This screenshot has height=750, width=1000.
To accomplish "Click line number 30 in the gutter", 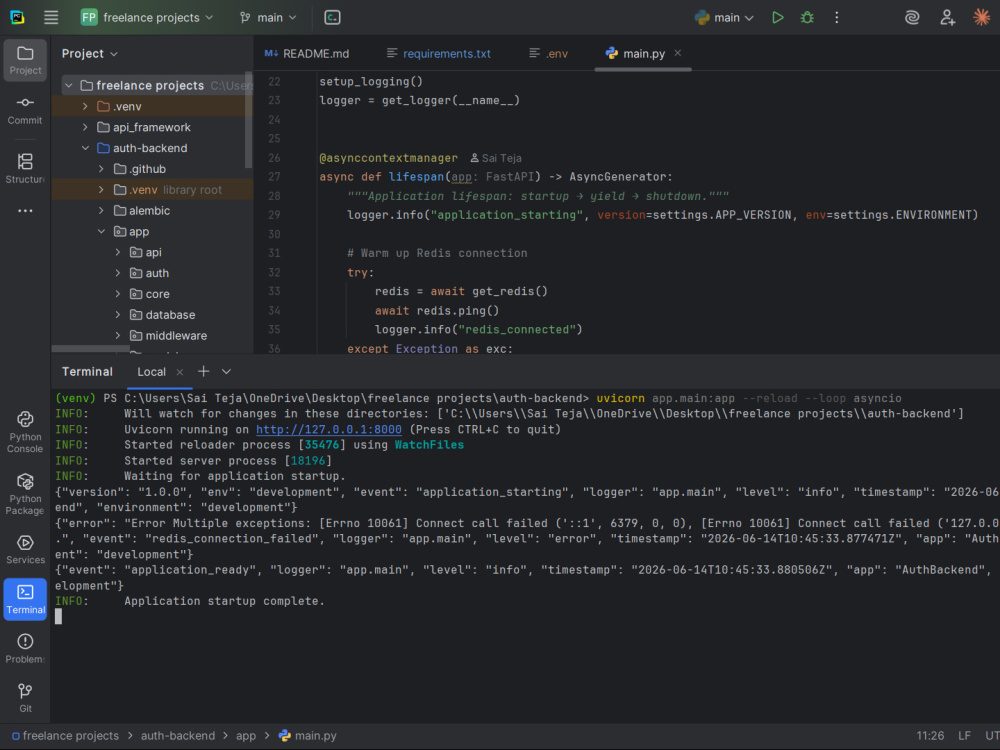I will click(274, 234).
